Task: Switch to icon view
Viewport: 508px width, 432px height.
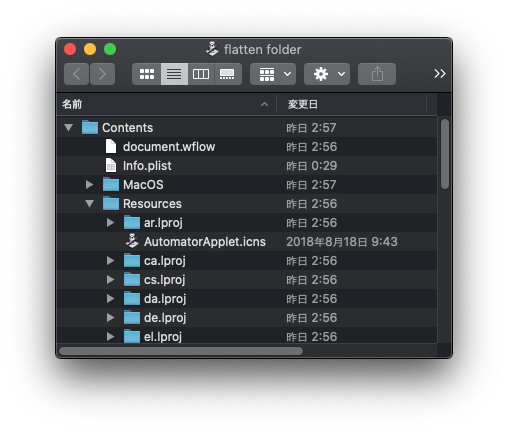Action: pyautogui.click(x=147, y=74)
